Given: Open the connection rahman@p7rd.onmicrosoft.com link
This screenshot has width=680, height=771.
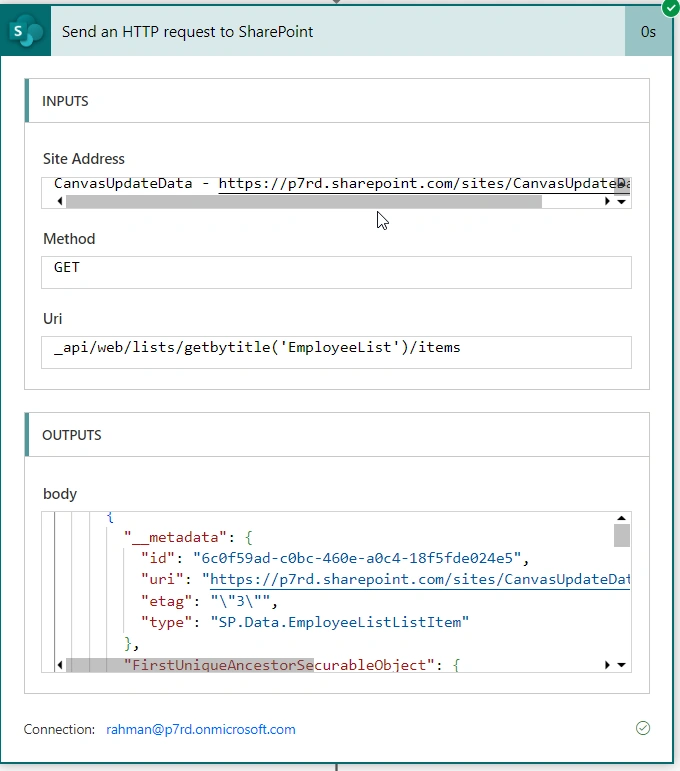Looking at the screenshot, I should [201, 729].
